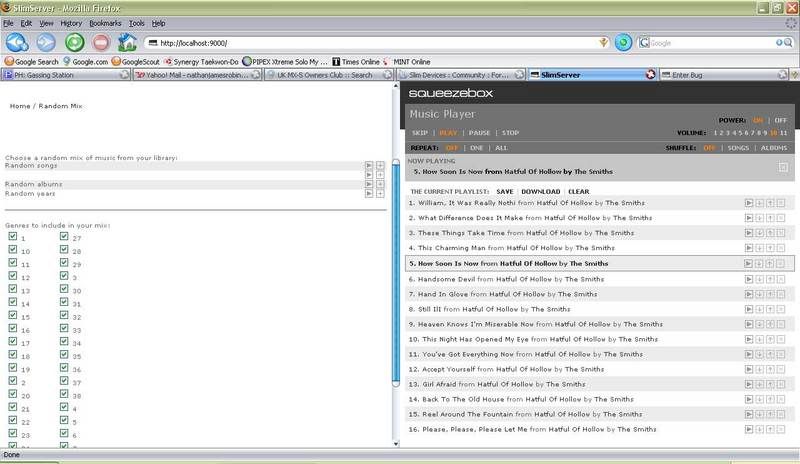Click the Firefox Back navigation button
This screenshot has width=800, height=464.
pyautogui.click(x=17, y=43)
